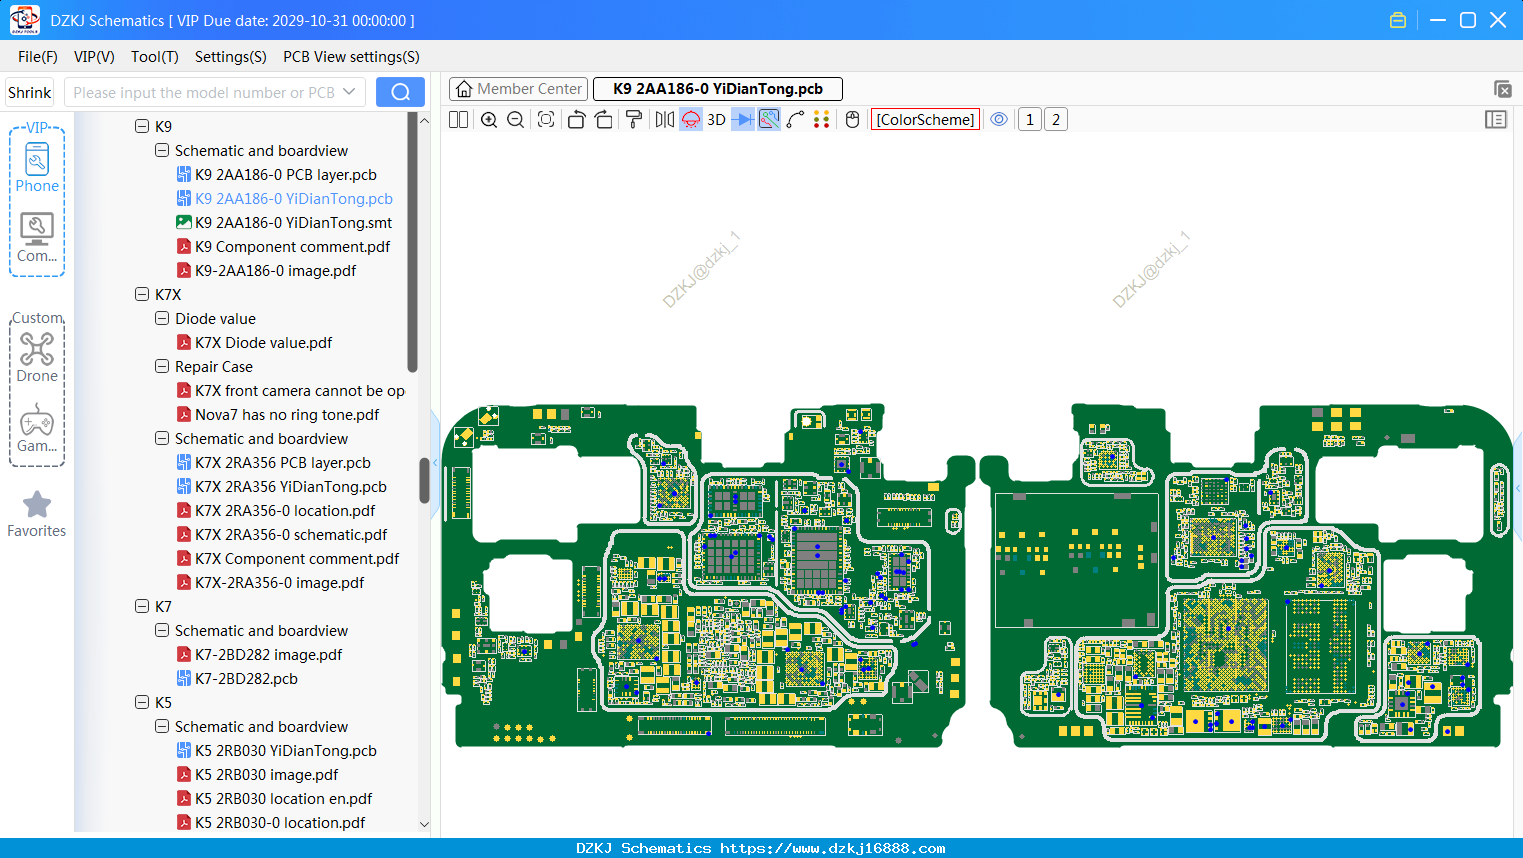Viewport: 1523px width, 858px height.
Task: Zoom out of the PCB view
Action: coord(516,120)
